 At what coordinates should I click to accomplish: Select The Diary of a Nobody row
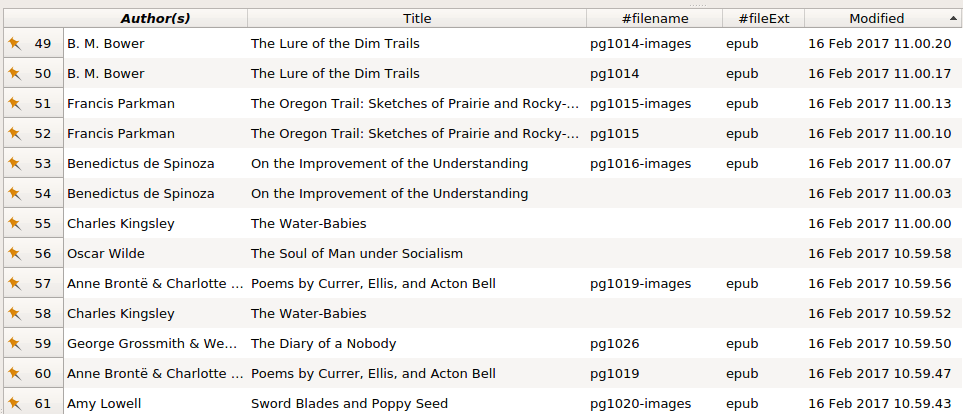[323, 344]
